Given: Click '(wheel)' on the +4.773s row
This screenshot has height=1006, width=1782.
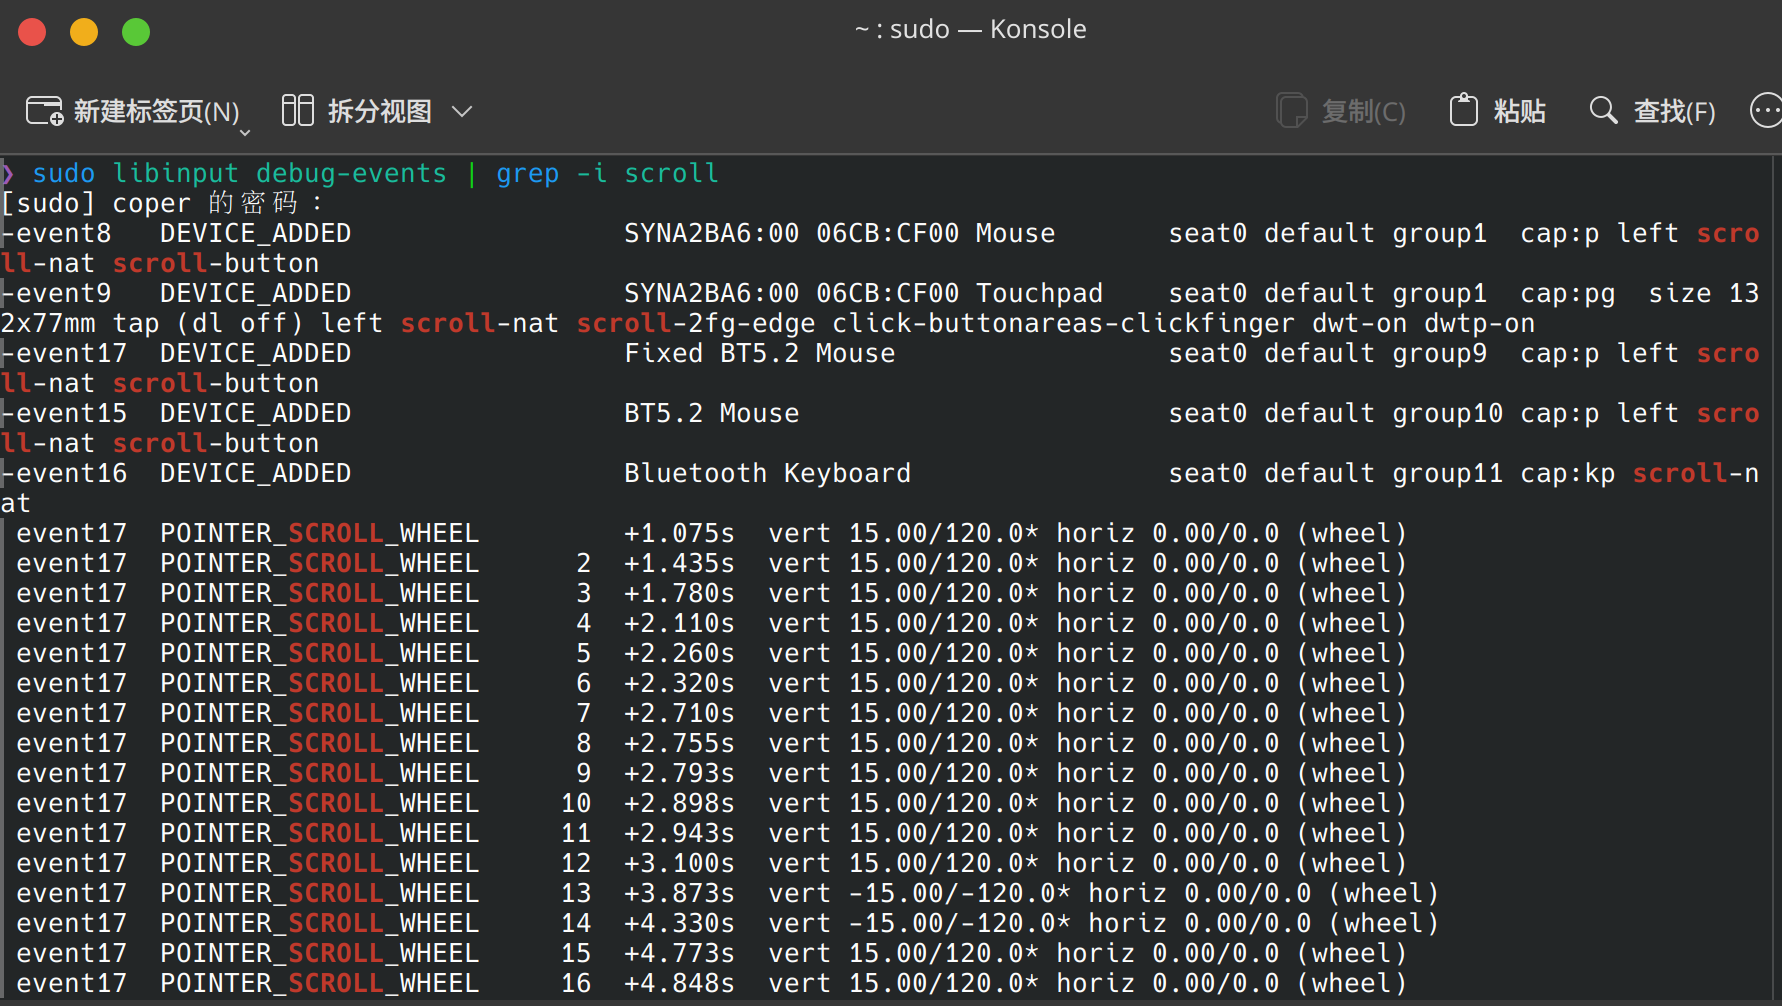Looking at the screenshot, I should tap(1352, 953).
